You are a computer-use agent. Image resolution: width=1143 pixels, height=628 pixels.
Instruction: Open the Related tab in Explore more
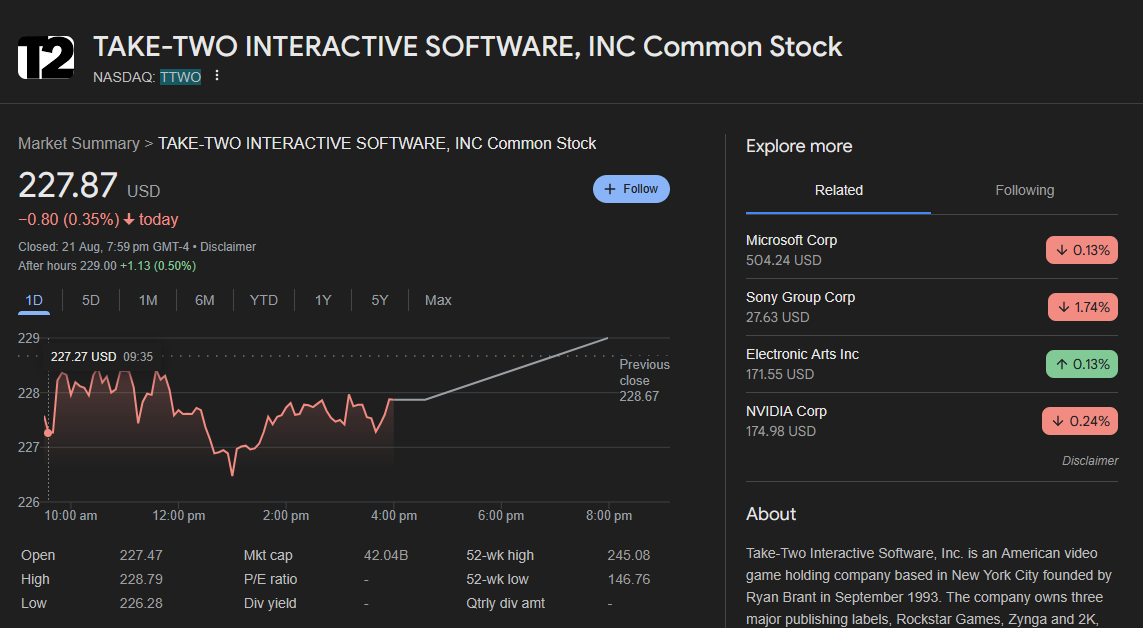pos(838,190)
